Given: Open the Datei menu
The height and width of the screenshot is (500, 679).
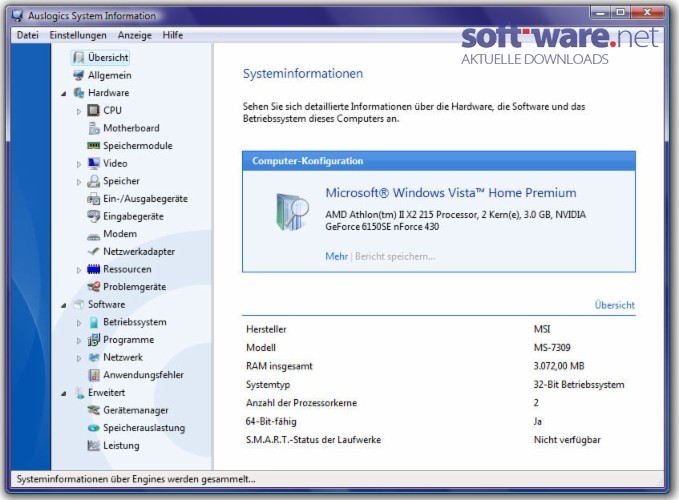Looking at the screenshot, I should pyautogui.click(x=28, y=35).
